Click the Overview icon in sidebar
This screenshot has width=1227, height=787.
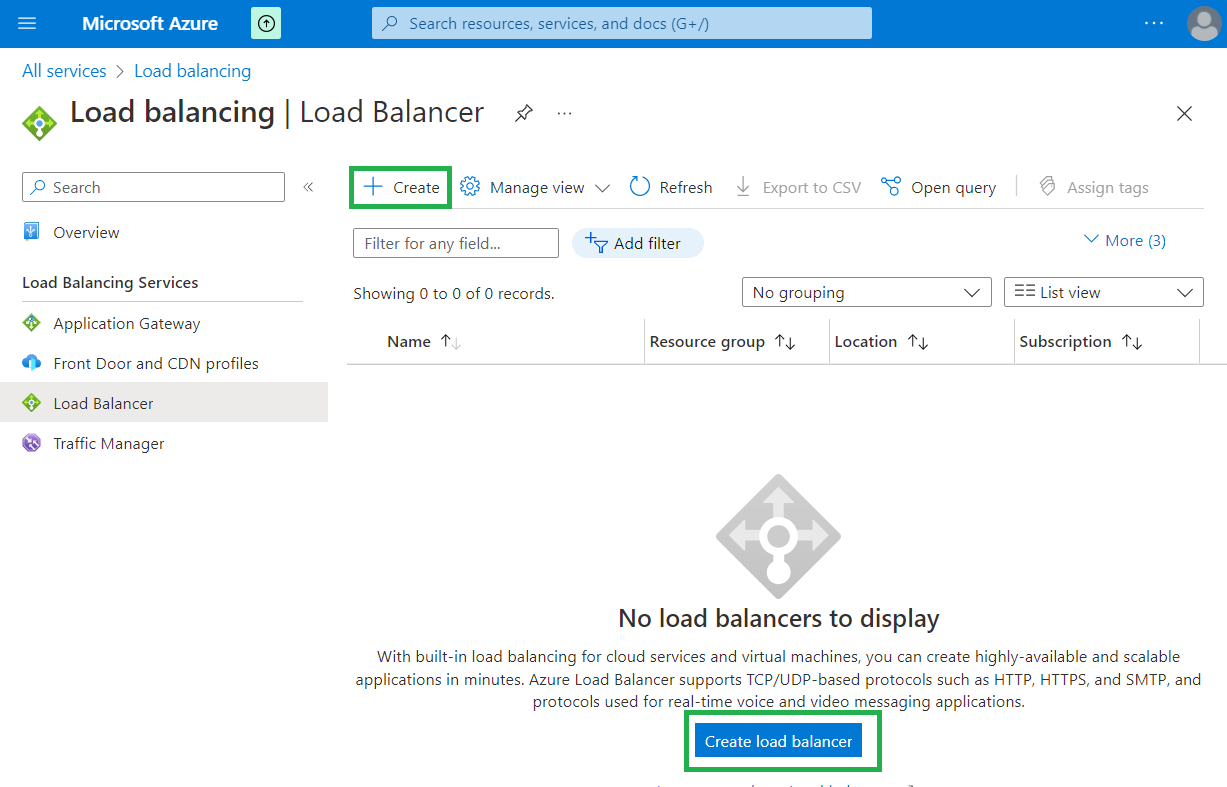click(31, 232)
